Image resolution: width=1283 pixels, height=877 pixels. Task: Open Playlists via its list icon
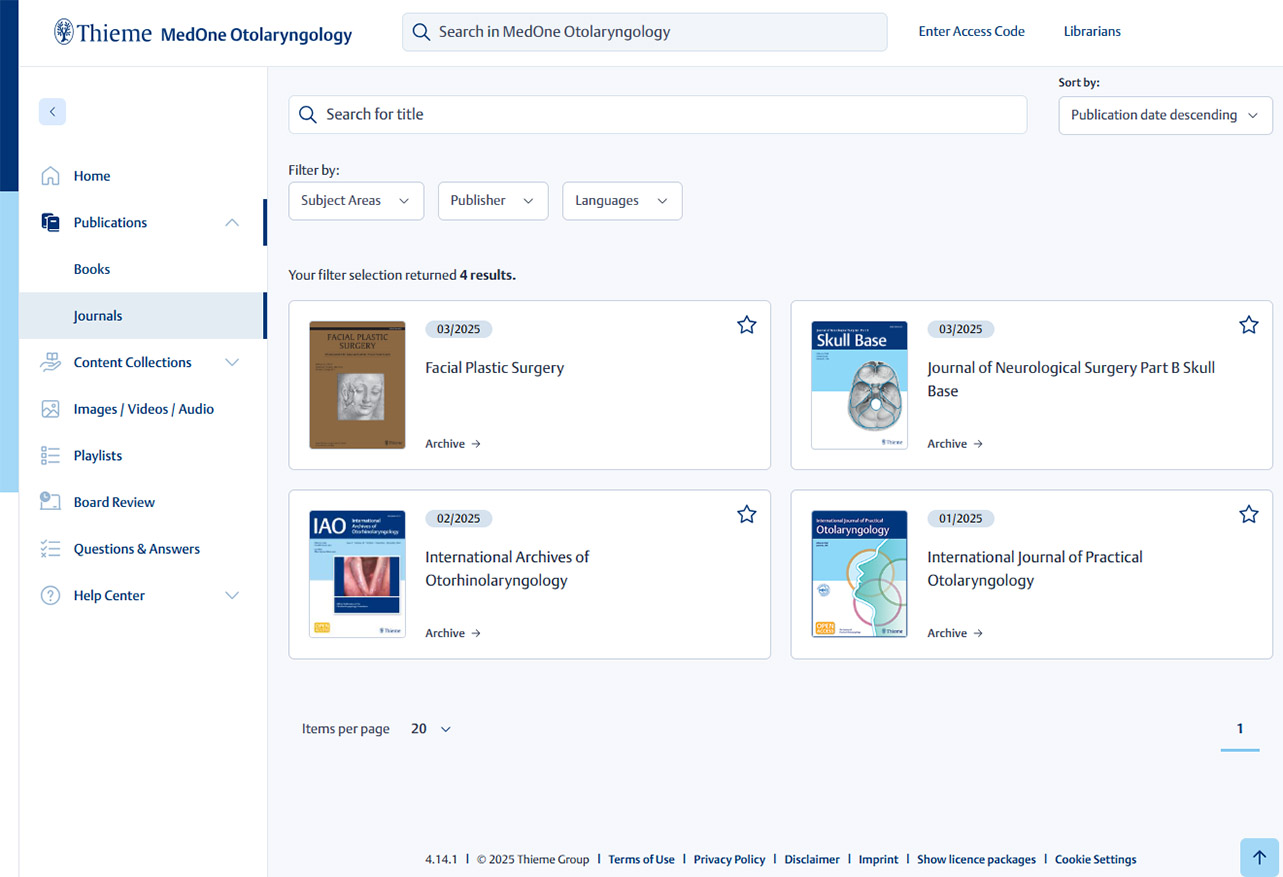click(50, 456)
